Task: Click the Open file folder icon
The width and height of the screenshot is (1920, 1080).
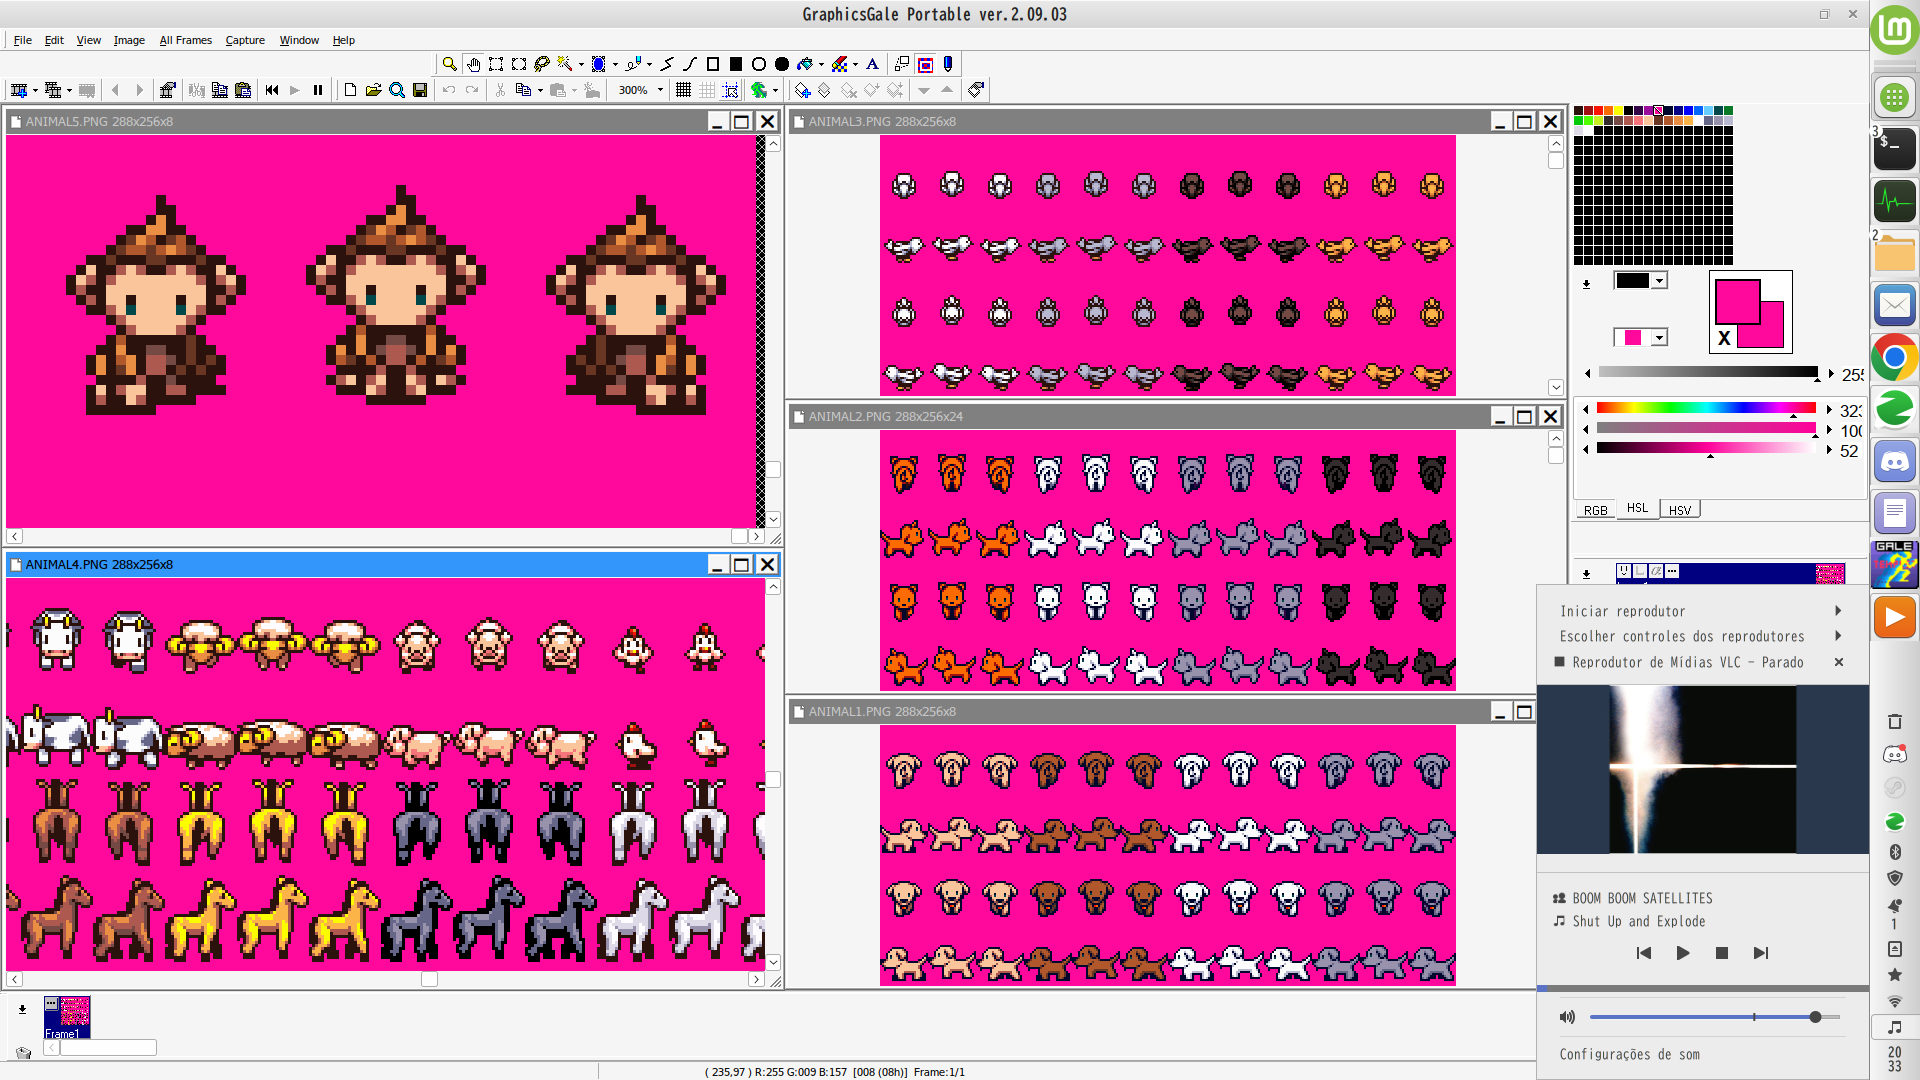Action: [373, 90]
